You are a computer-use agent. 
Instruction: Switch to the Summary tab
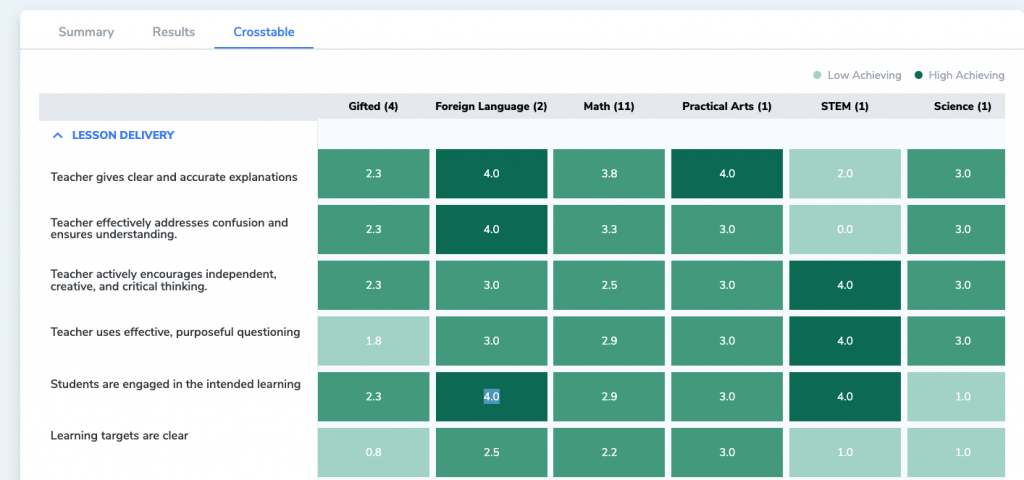(x=86, y=32)
